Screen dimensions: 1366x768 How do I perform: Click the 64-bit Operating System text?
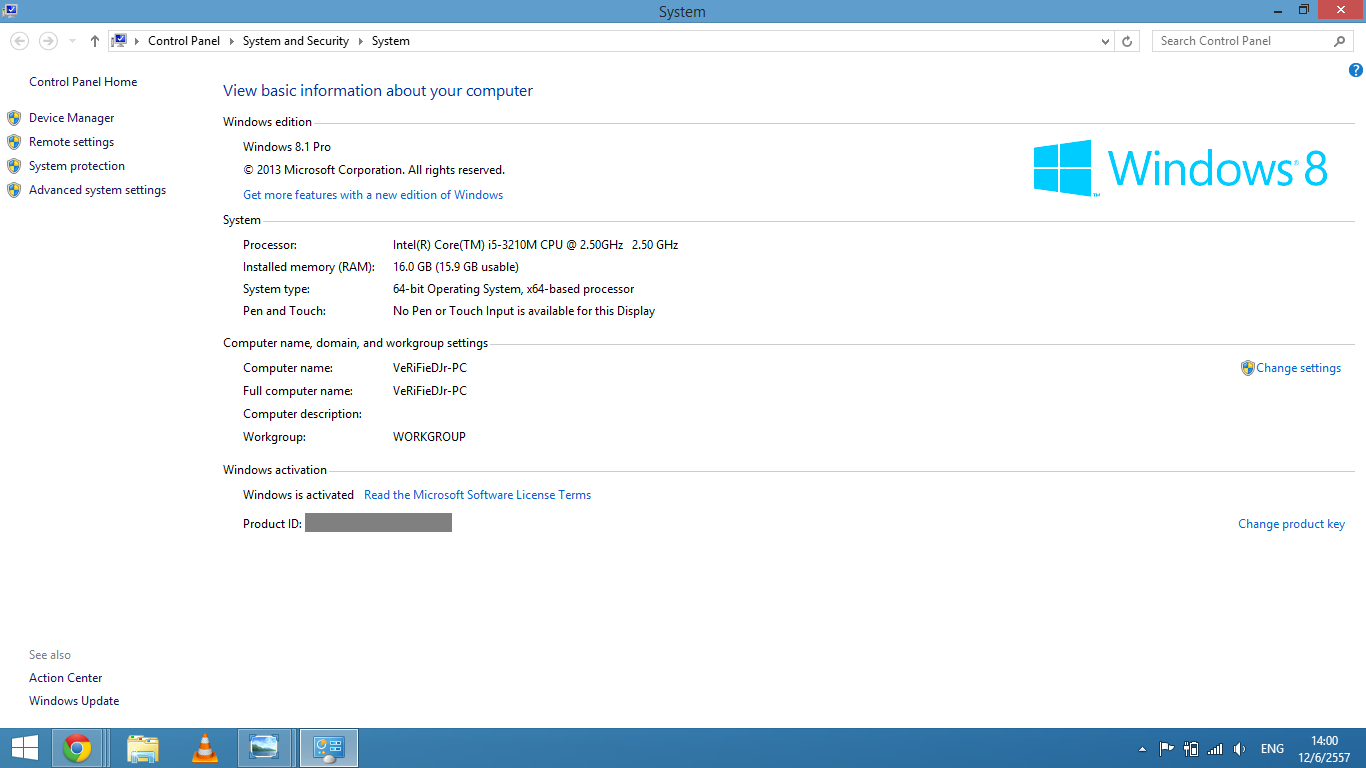(513, 289)
